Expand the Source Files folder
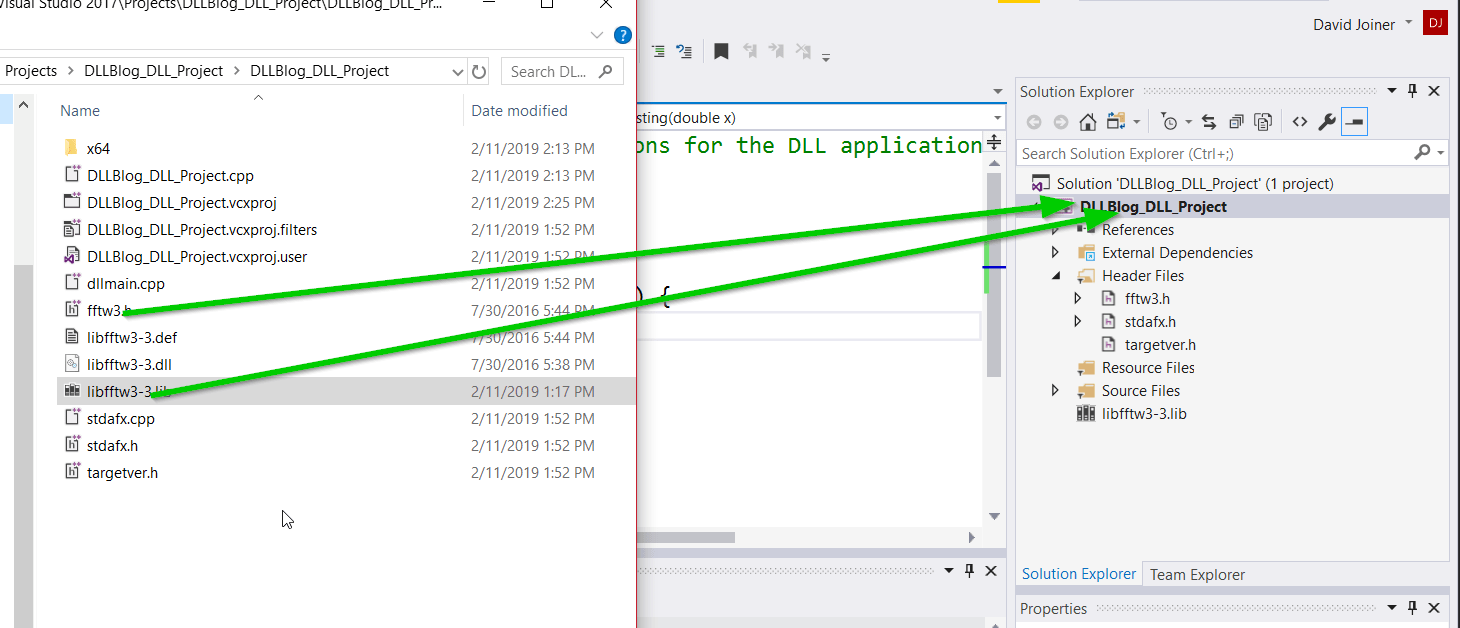This screenshot has width=1460, height=628. coord(1056,391)
